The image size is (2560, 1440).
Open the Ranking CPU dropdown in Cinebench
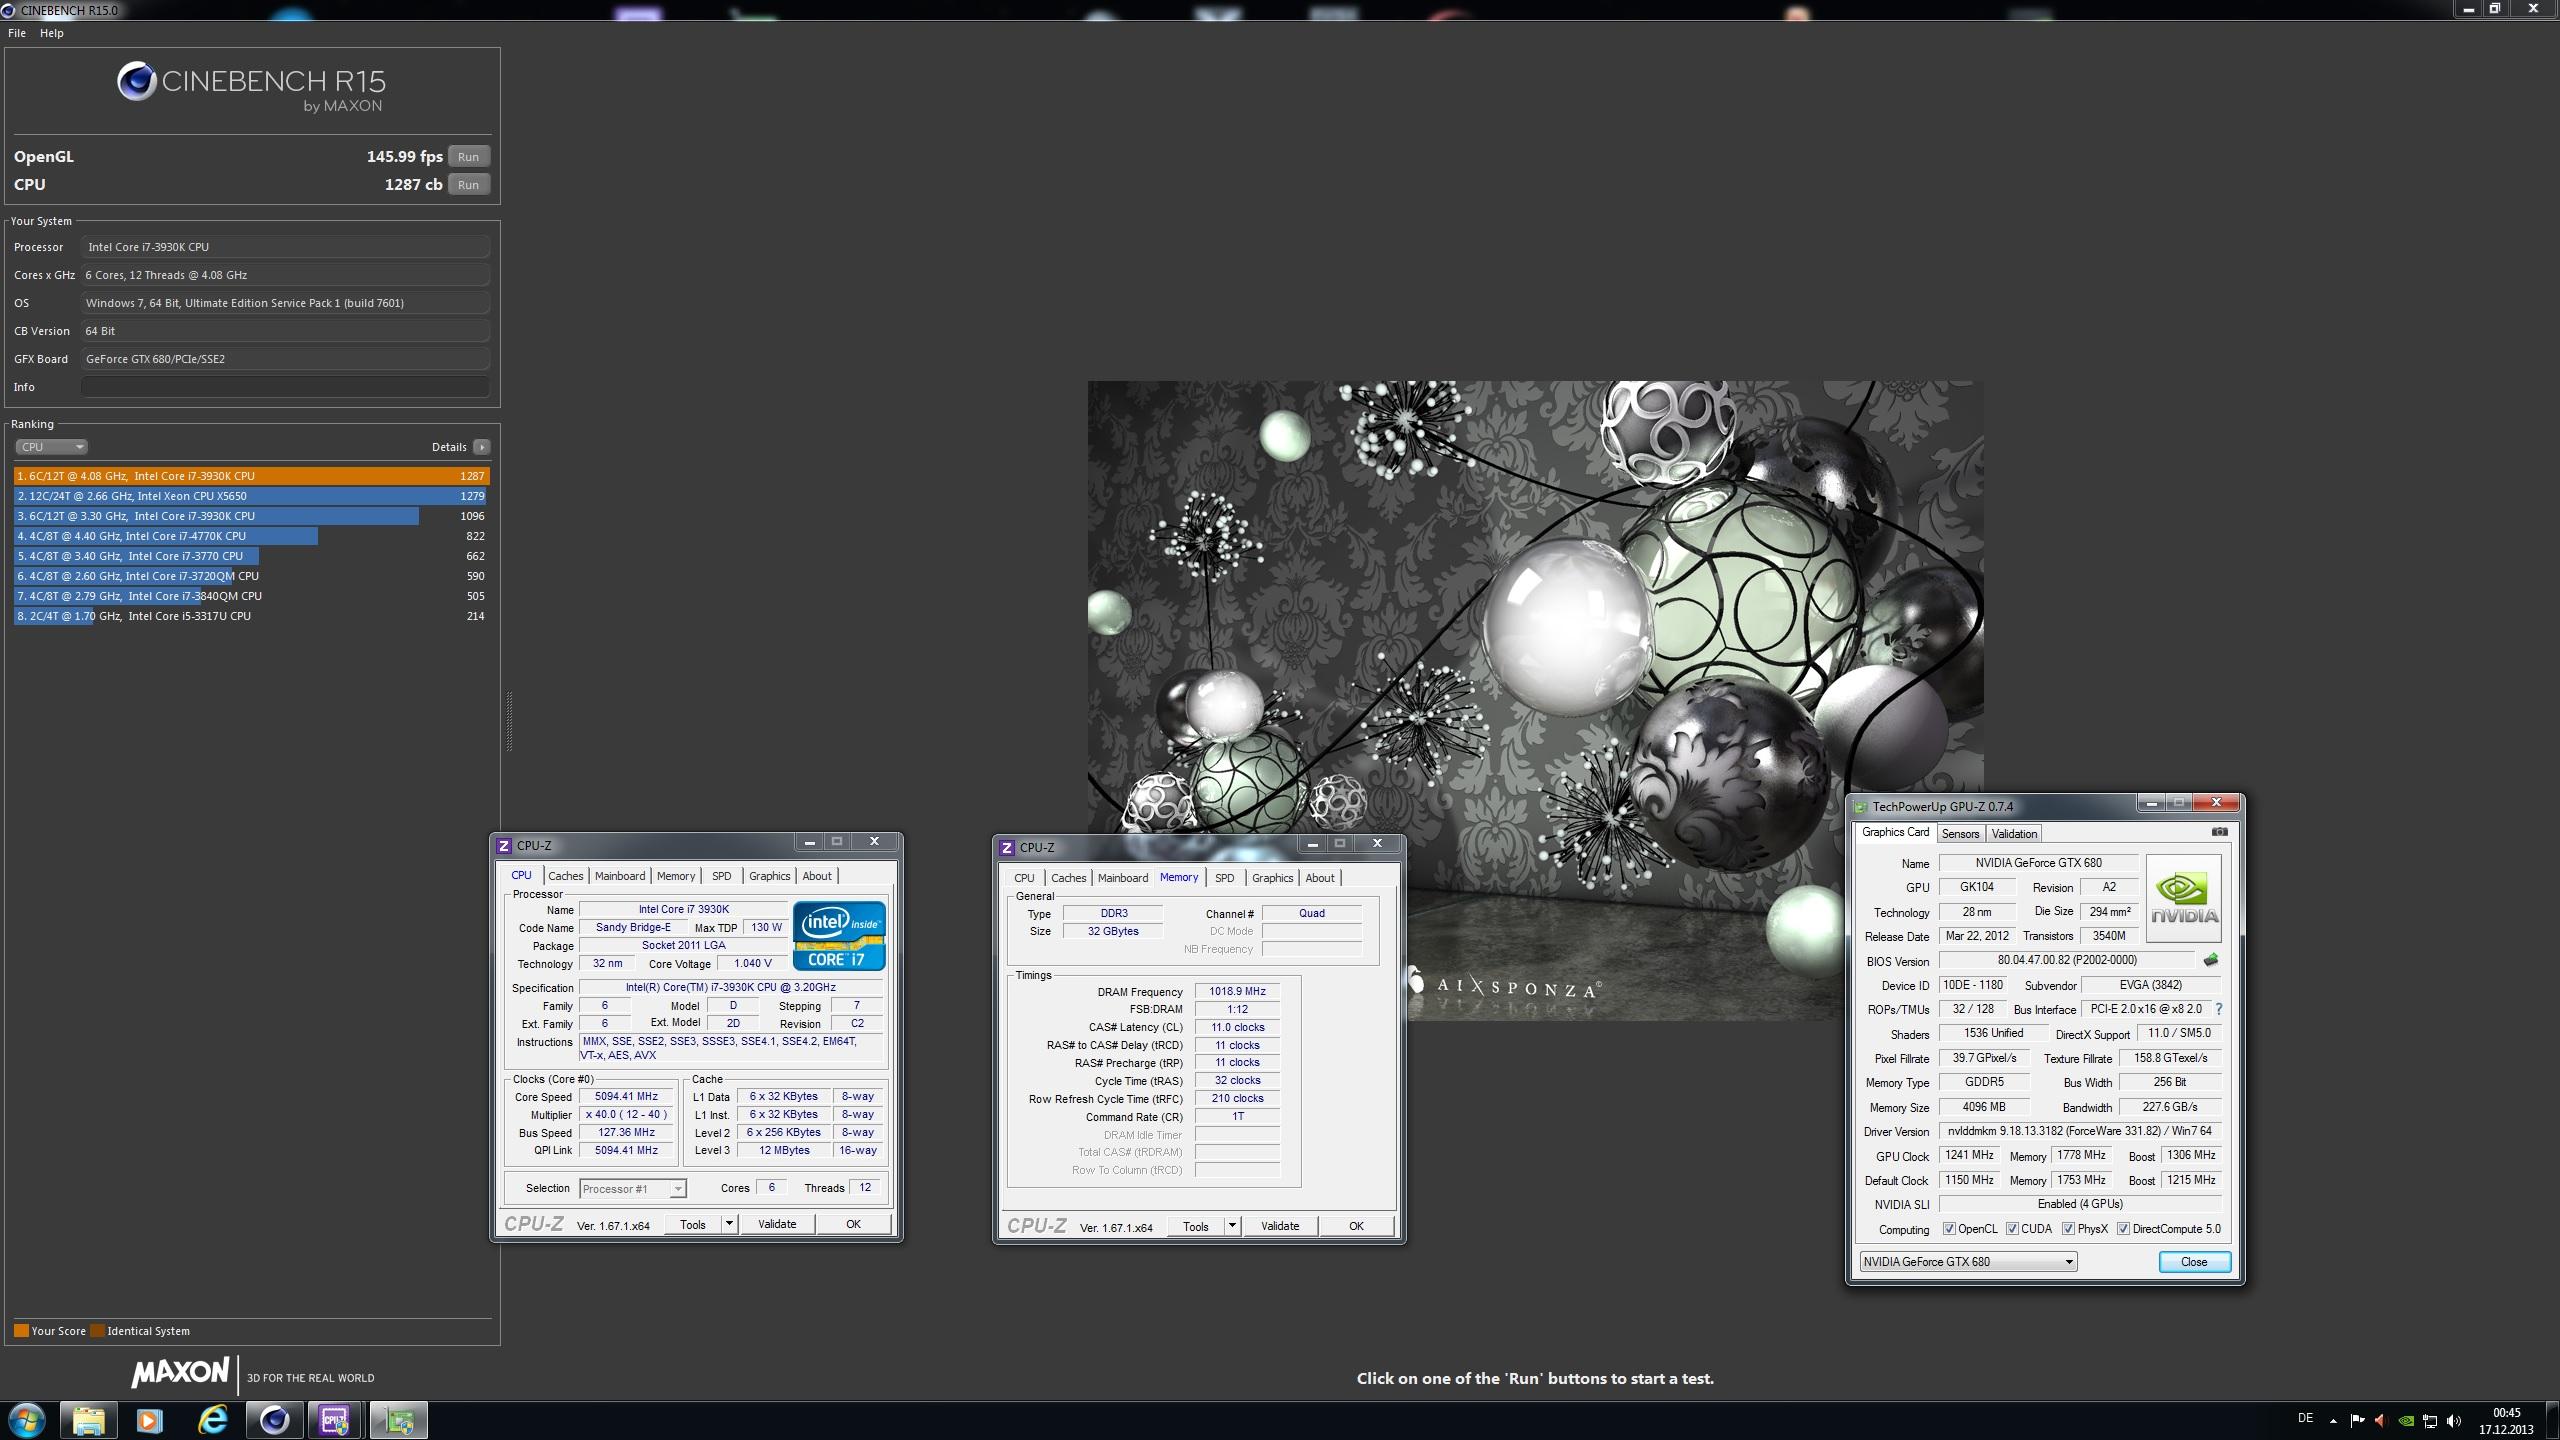pos(51,447)
